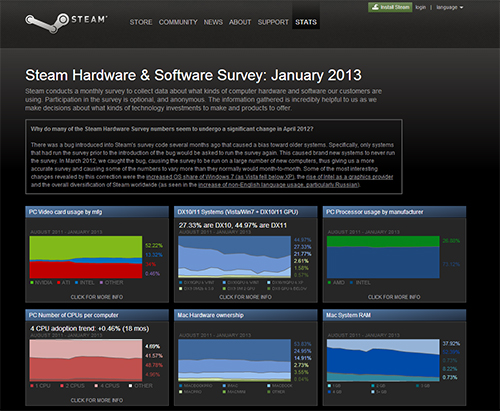Click the 1 CPU legend swatch
The width and height of the screenshot is (500, 411).
pos(32,386)
